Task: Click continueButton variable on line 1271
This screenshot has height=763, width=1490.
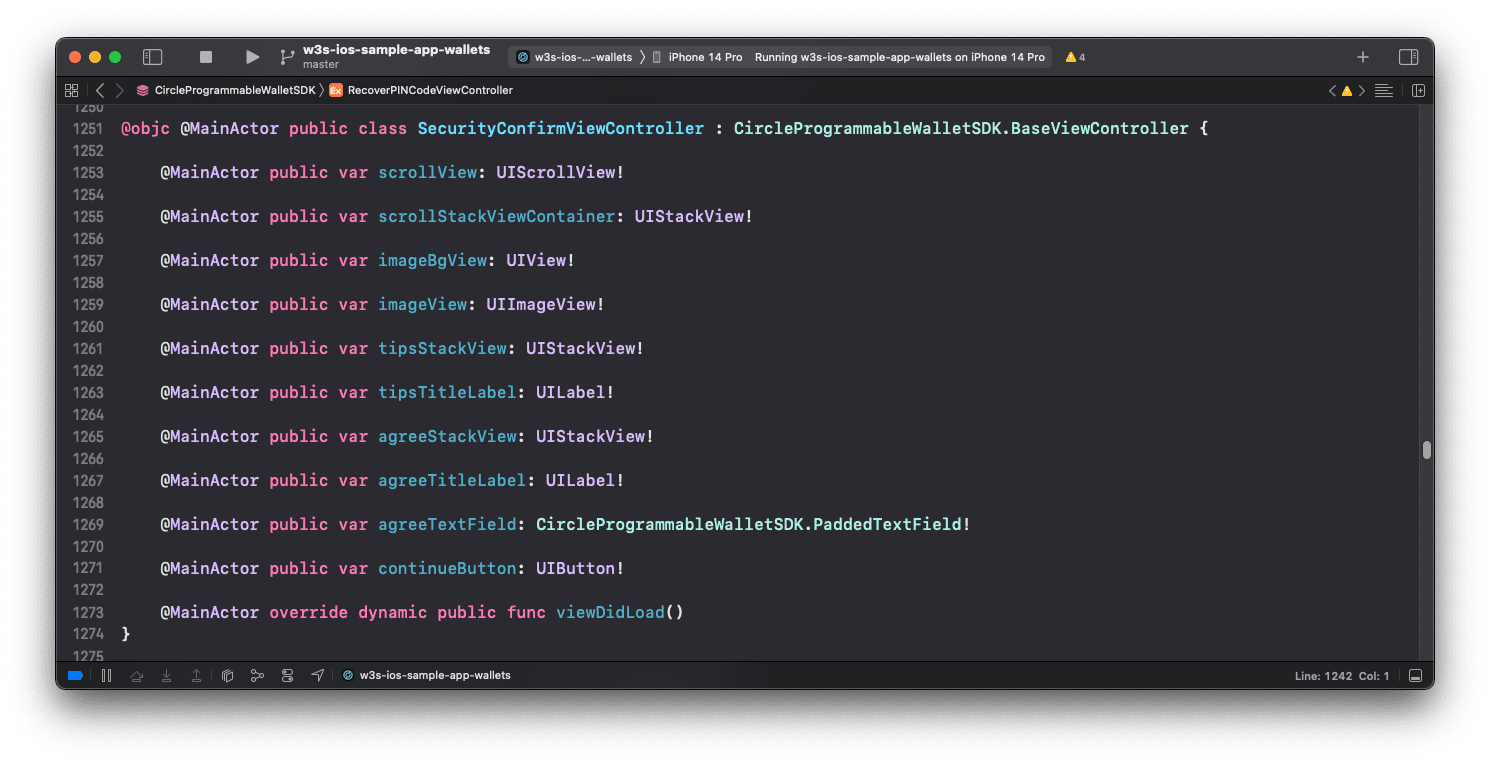Action: pyautogui.click(x=447, y=569)
